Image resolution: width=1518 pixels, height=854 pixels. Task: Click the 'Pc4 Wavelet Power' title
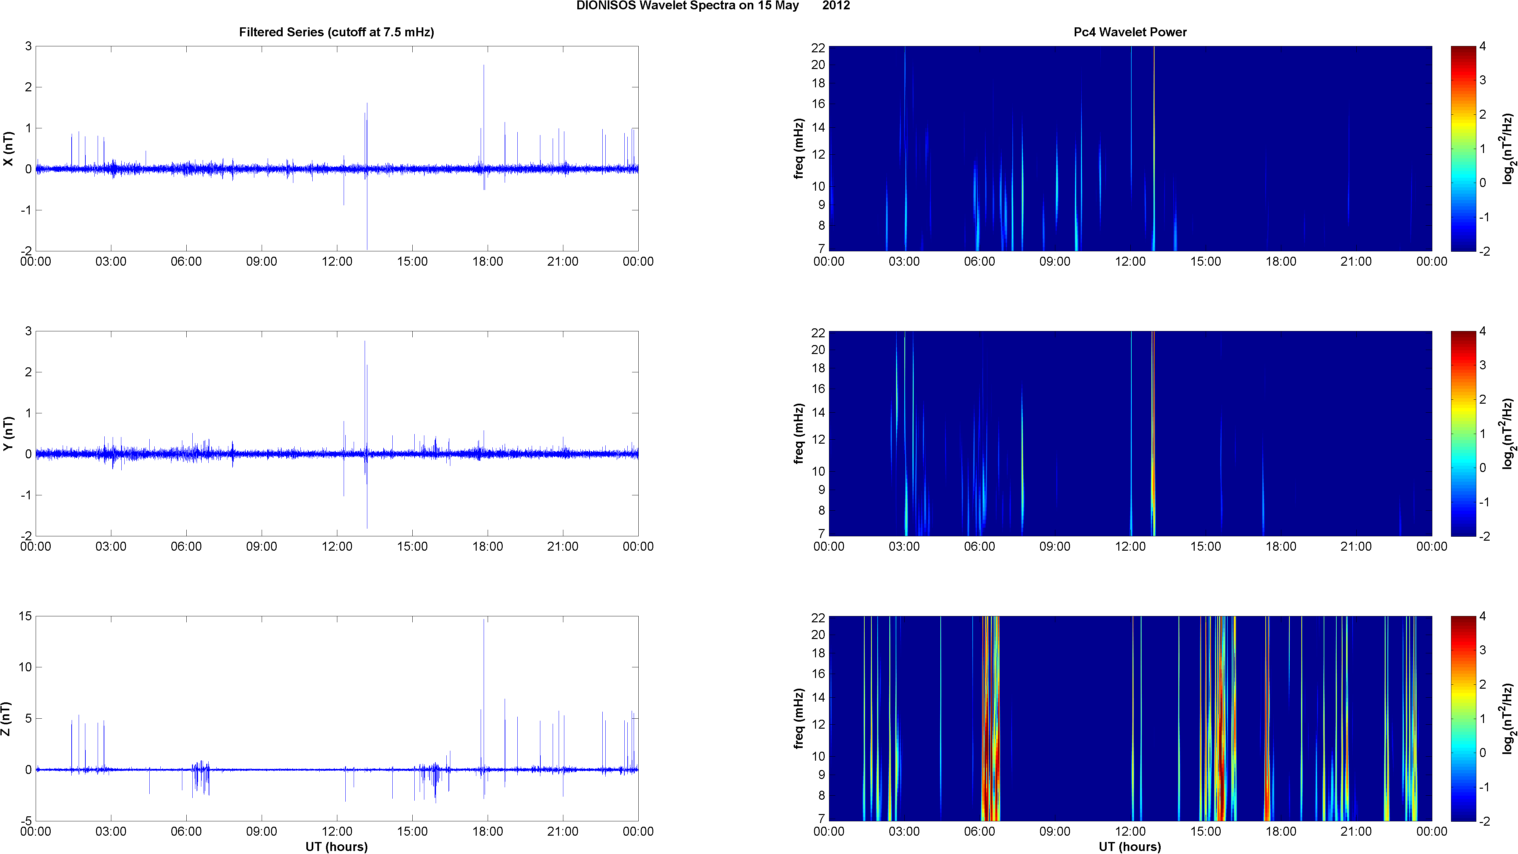1130,32
